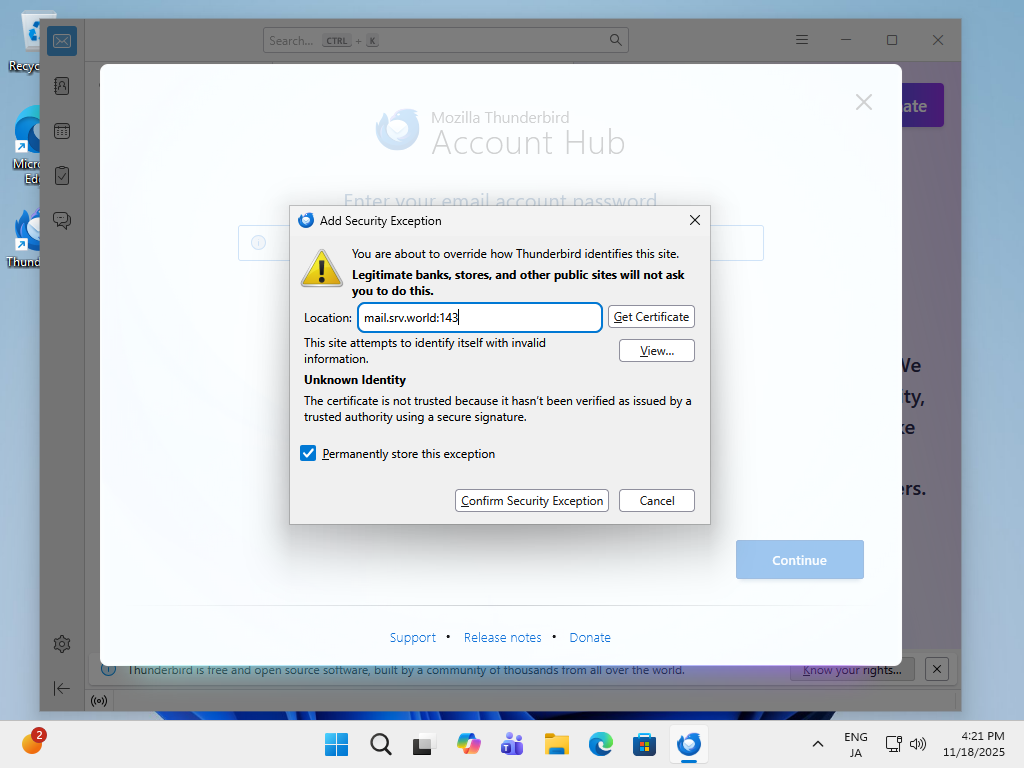Open File Explorer from the taskbar
1024x768 pixels.
(556, 744)
